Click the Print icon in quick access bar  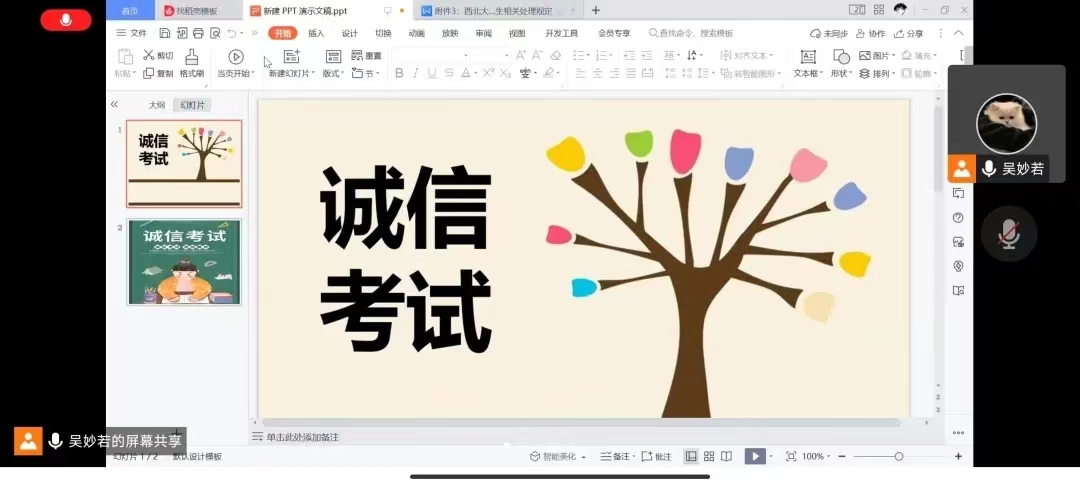pyautogui.click(x=196, y=33)
